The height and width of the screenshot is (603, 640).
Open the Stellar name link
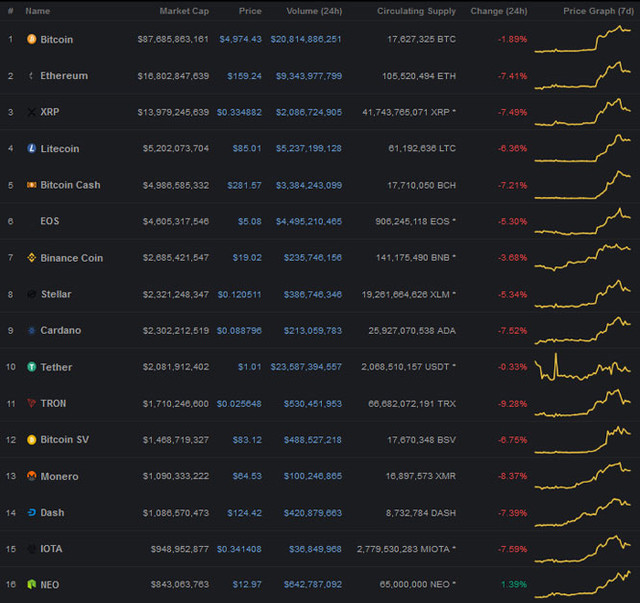pyautogui.click(x=56, y=294)
